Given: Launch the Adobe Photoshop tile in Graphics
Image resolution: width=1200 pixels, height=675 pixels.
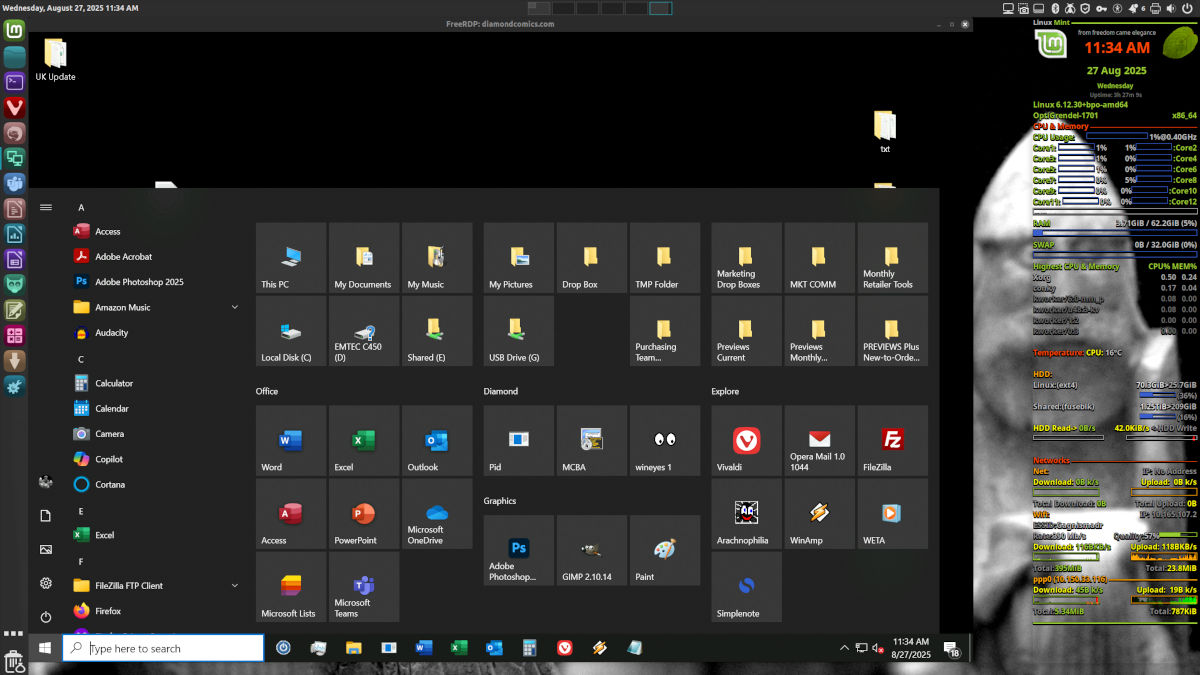Looking at the screenshot, I should 519,550.
